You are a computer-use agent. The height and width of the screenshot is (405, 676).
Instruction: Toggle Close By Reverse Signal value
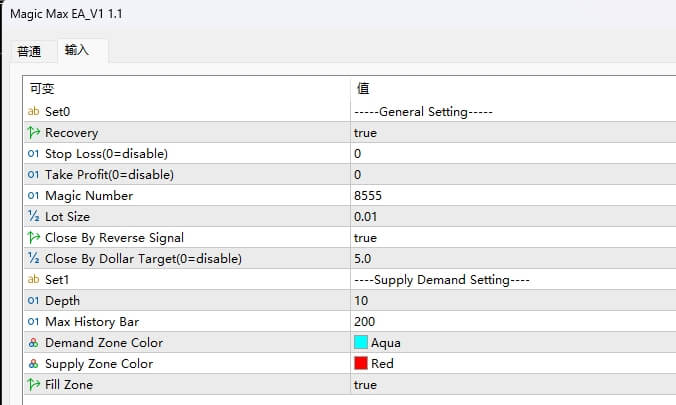click(x=365, y=238)
